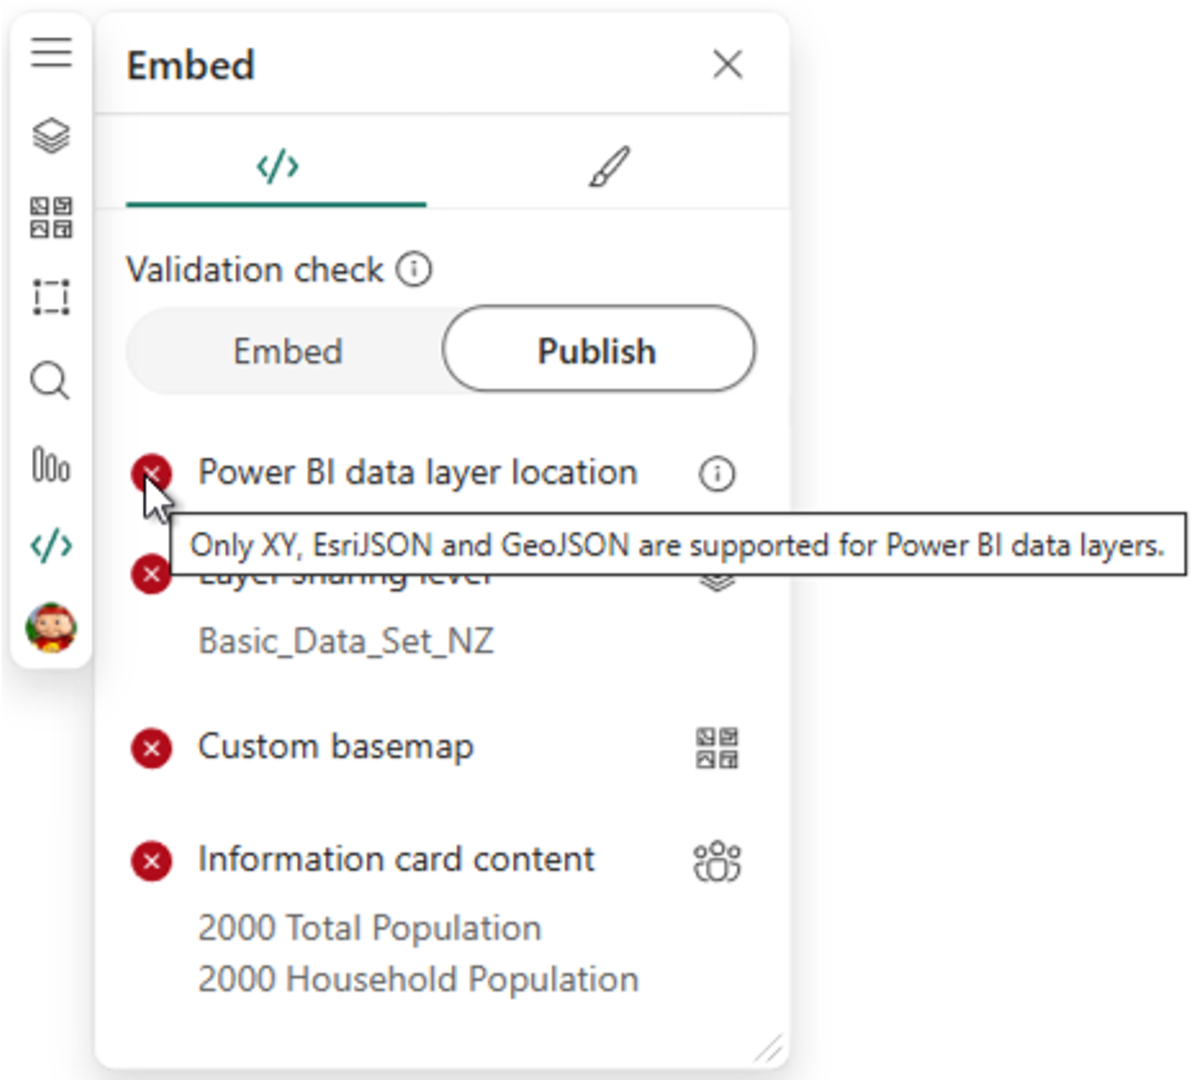This screenshot has width=1204, height=1080.
Task: Click the red error icon for Custom basemap
Action: pyautogui.click(x=151, y=748)
